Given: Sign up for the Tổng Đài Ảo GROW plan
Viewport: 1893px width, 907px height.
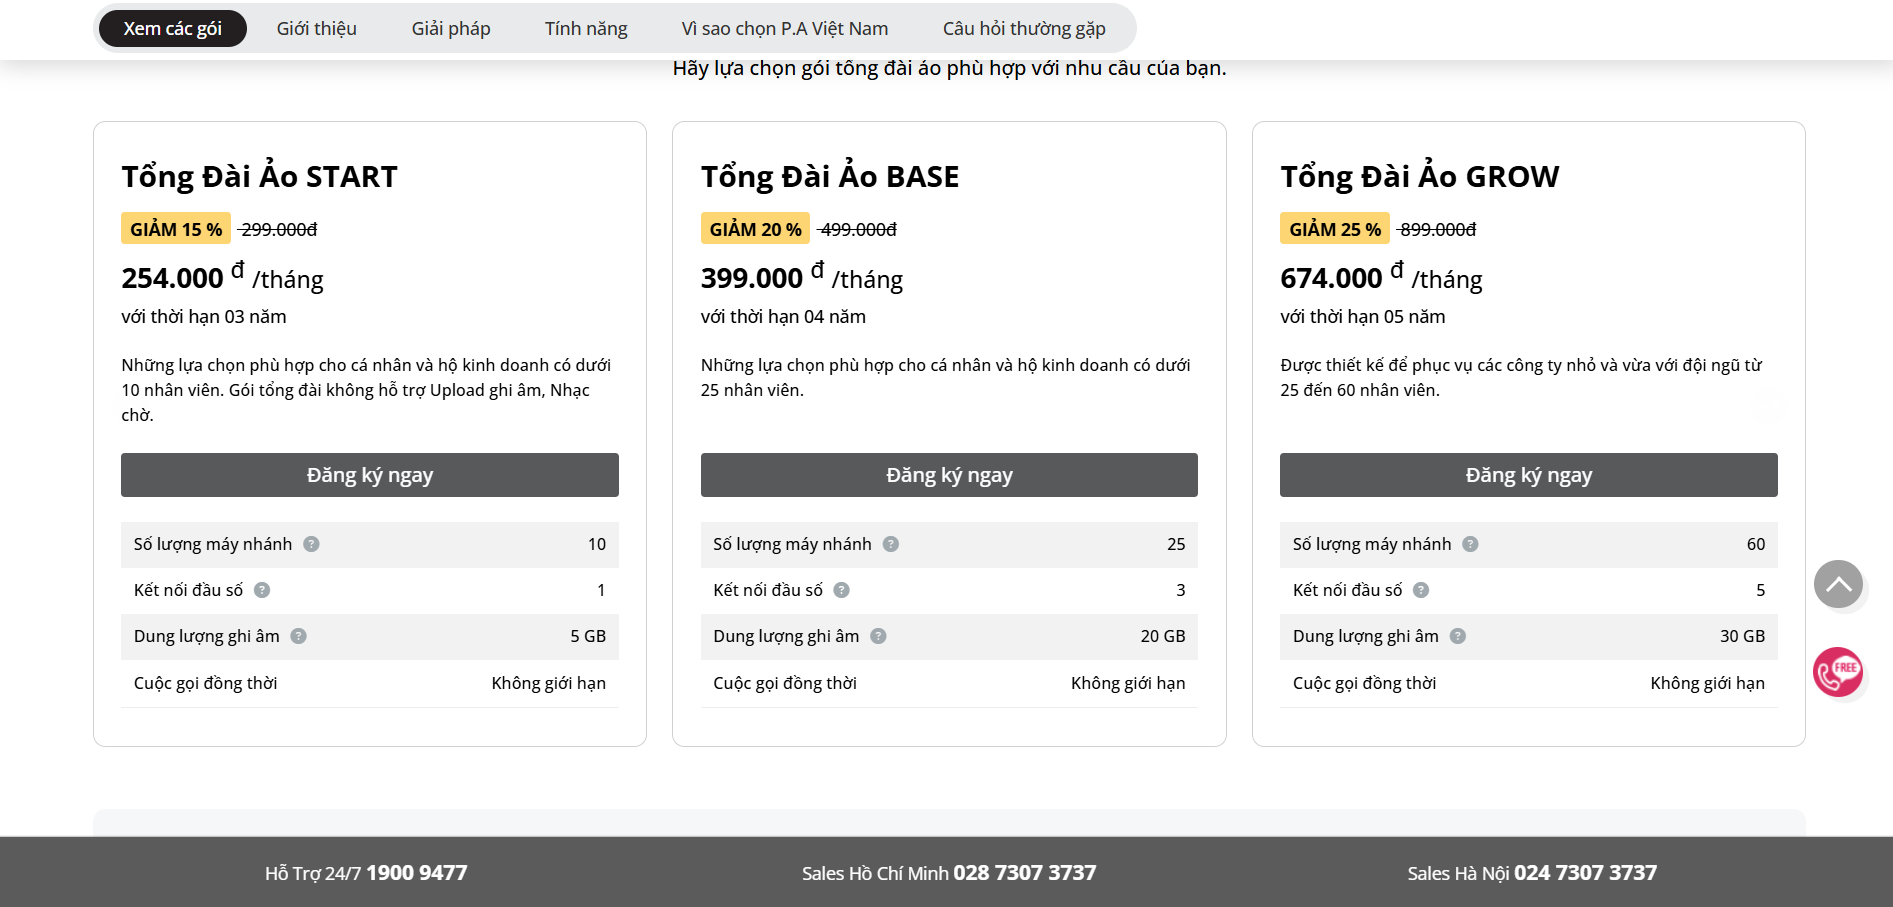Looking at the screenshot, I should (x=1528, y=475).
